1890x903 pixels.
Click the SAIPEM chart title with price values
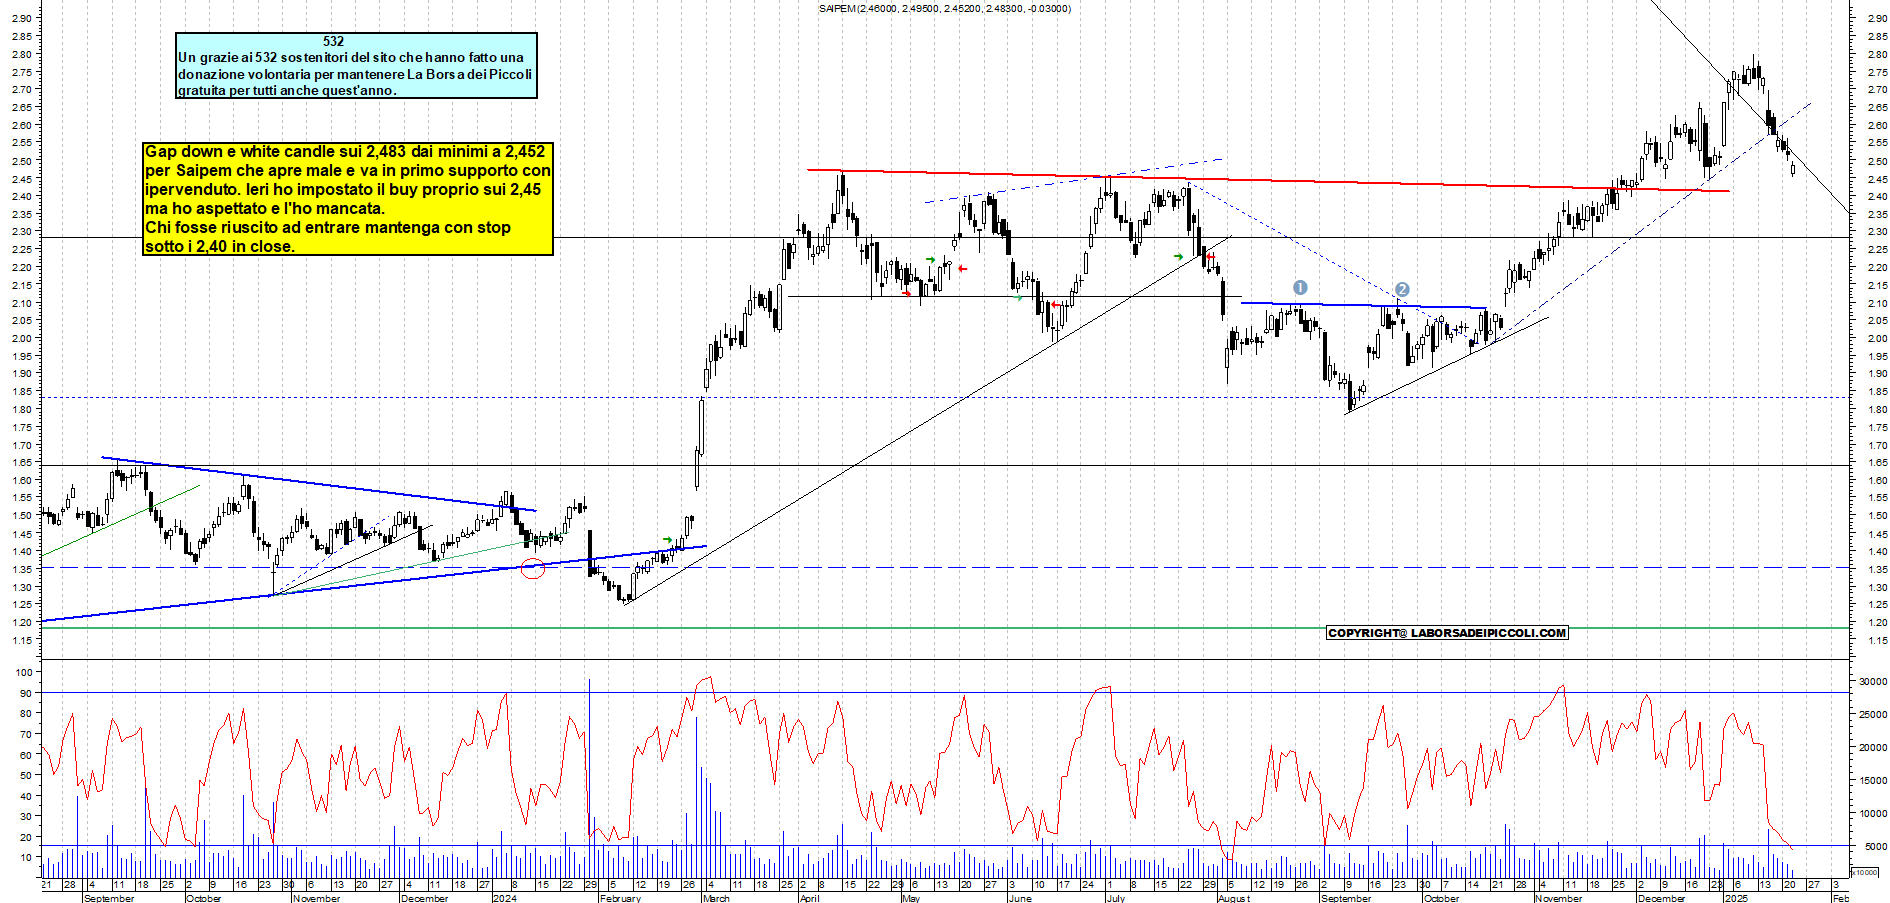click(944, 9)
